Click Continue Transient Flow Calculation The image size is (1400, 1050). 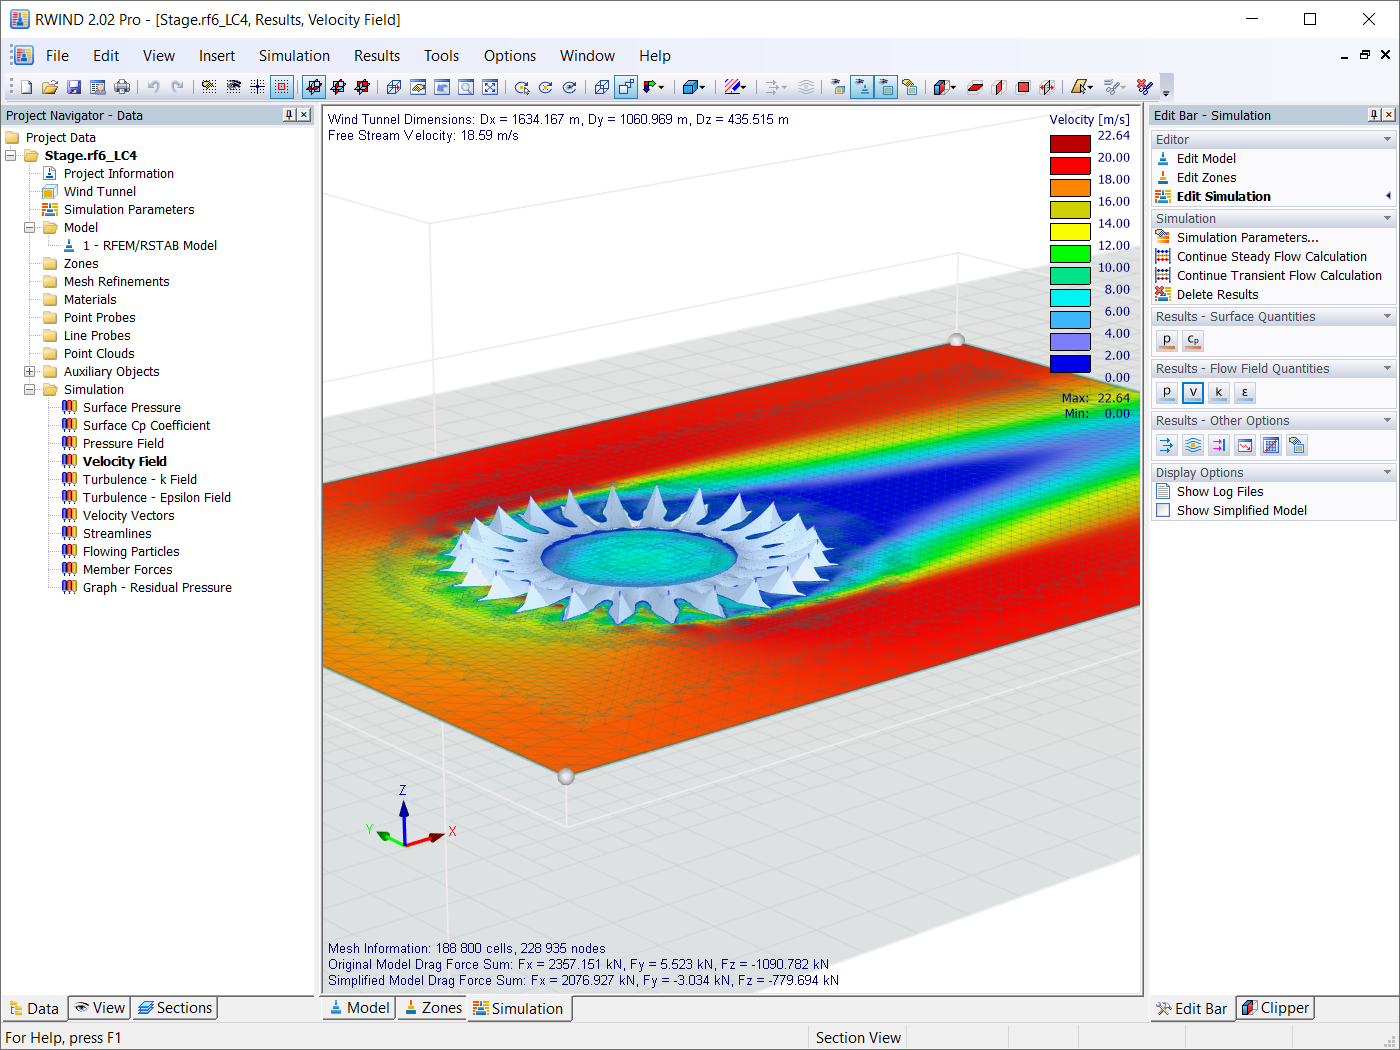pyautogui.click(x=1279, y=275)
